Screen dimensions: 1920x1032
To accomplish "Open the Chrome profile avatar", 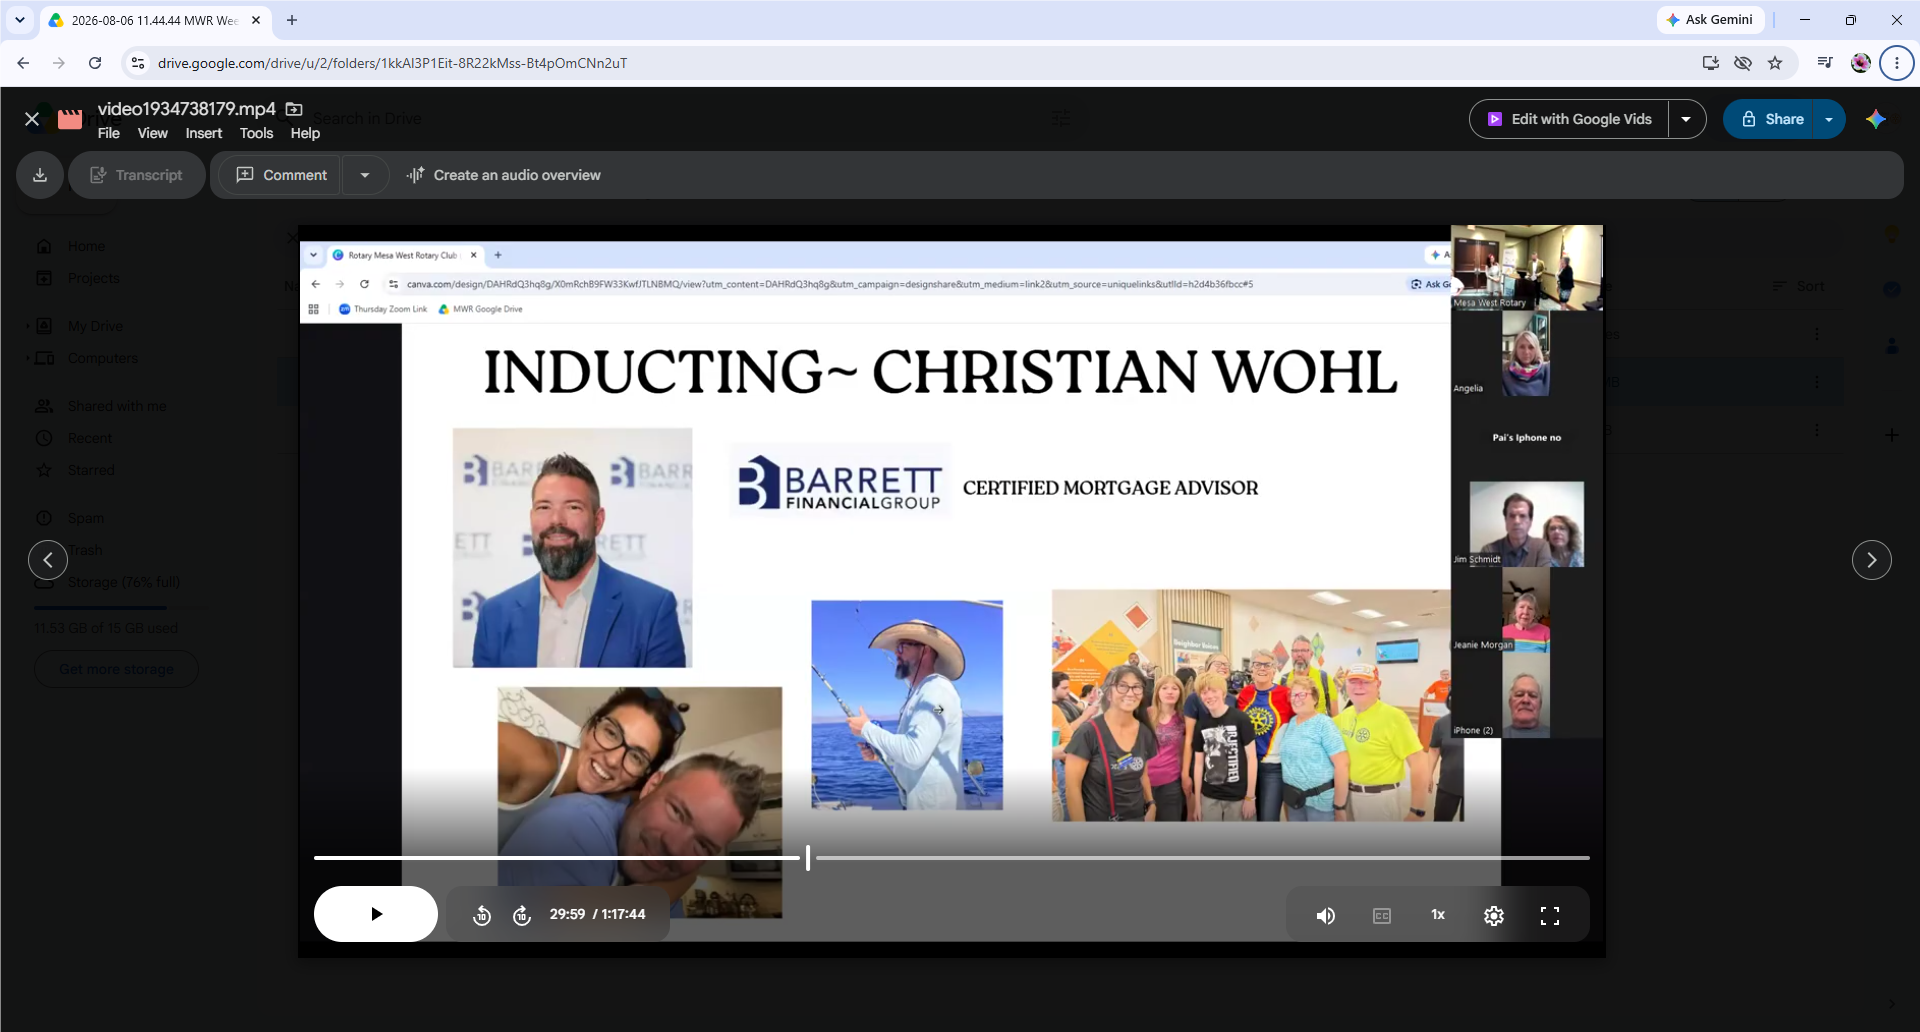I will pos(1861,63).
